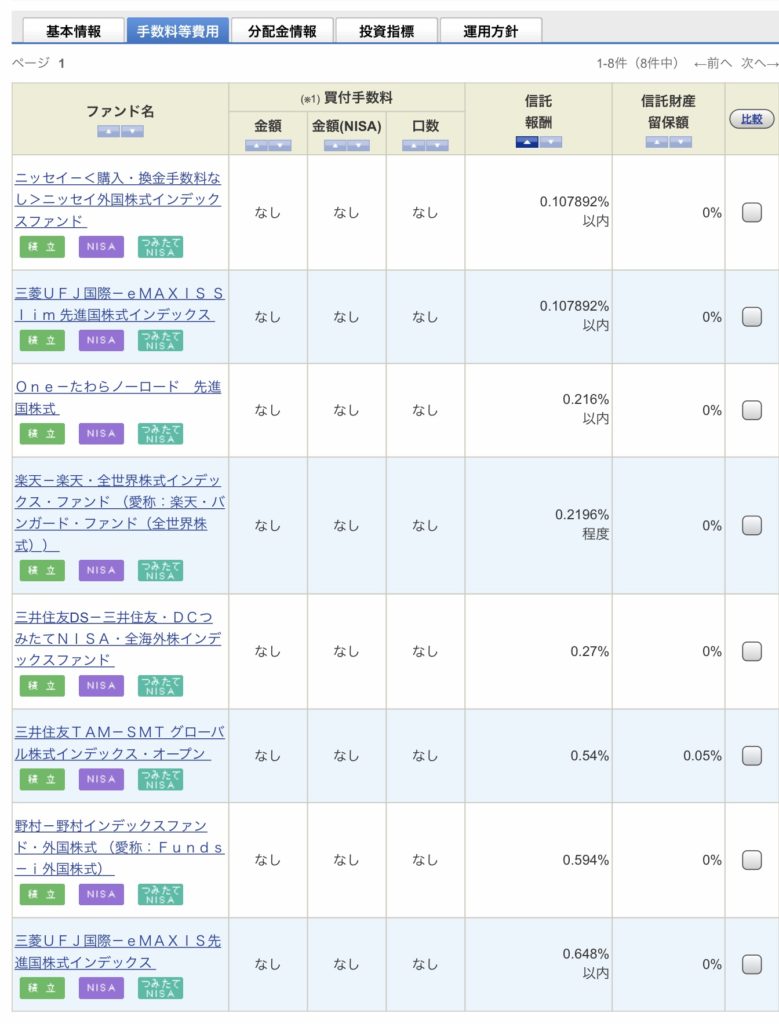Click つみたてNISA badge for eMAXIS先進国株式 fund
This screenshot has height=1024, width=779.
point(160,987)
